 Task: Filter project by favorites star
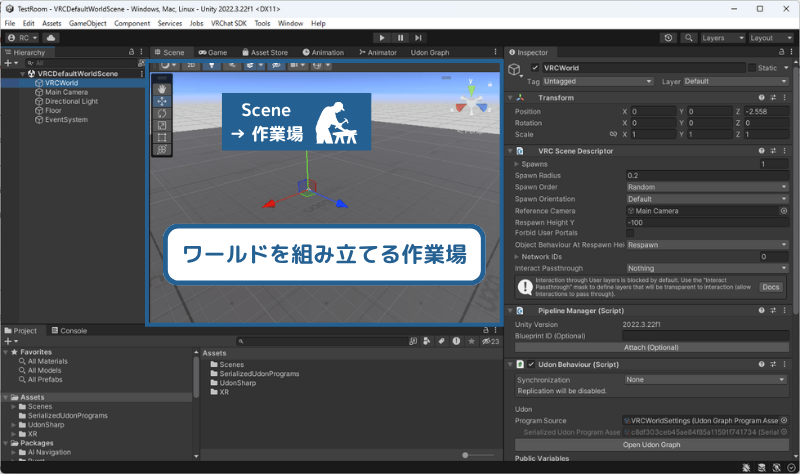(471, 341)
